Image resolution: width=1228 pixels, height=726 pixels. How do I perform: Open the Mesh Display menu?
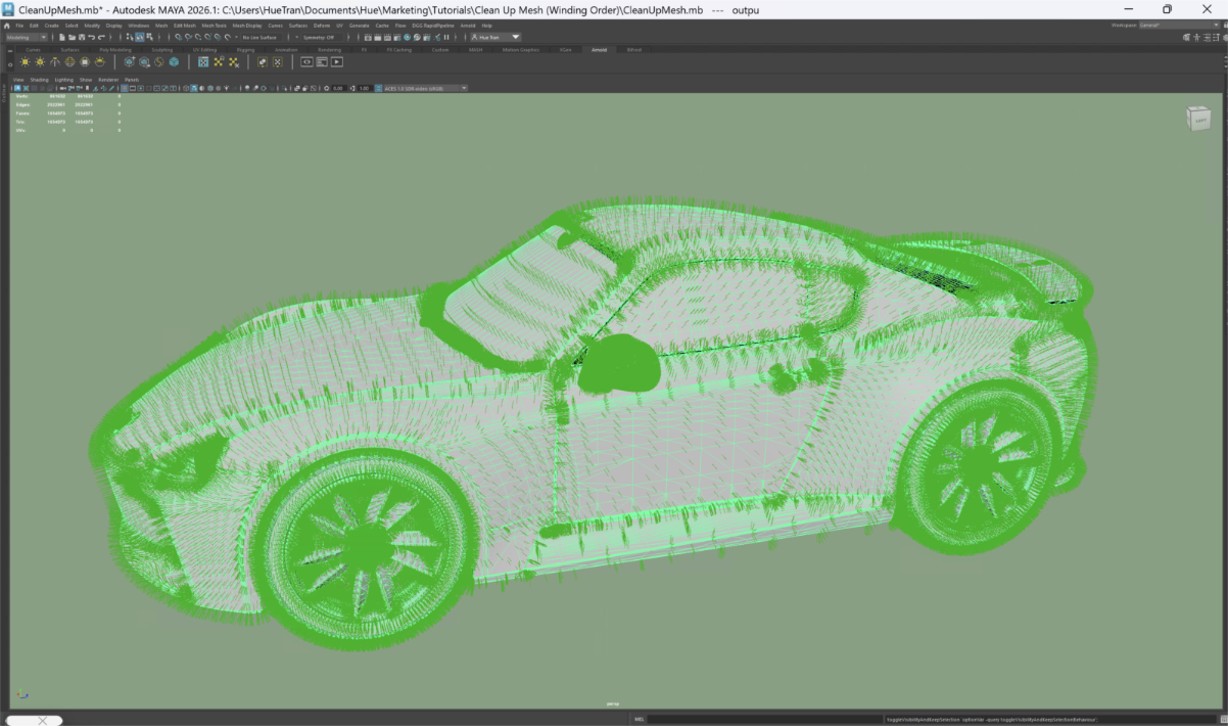point(247,26)
